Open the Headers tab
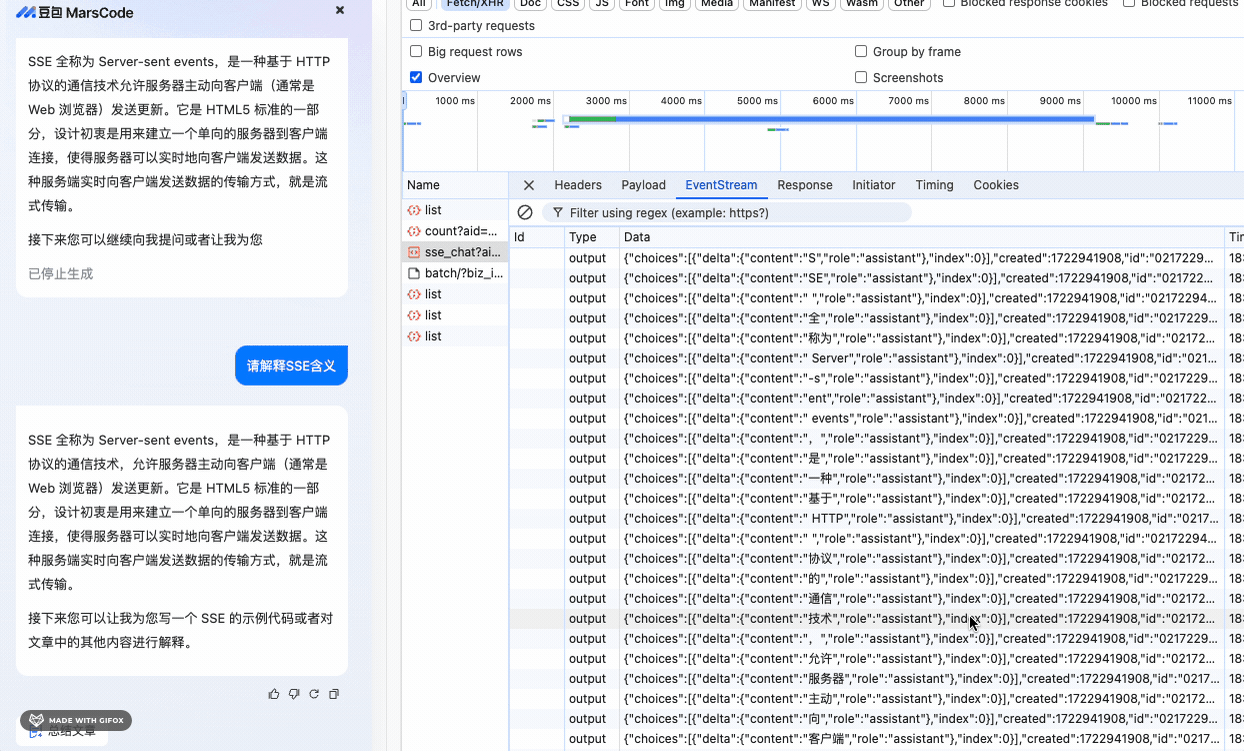 (x=578, y=185)
